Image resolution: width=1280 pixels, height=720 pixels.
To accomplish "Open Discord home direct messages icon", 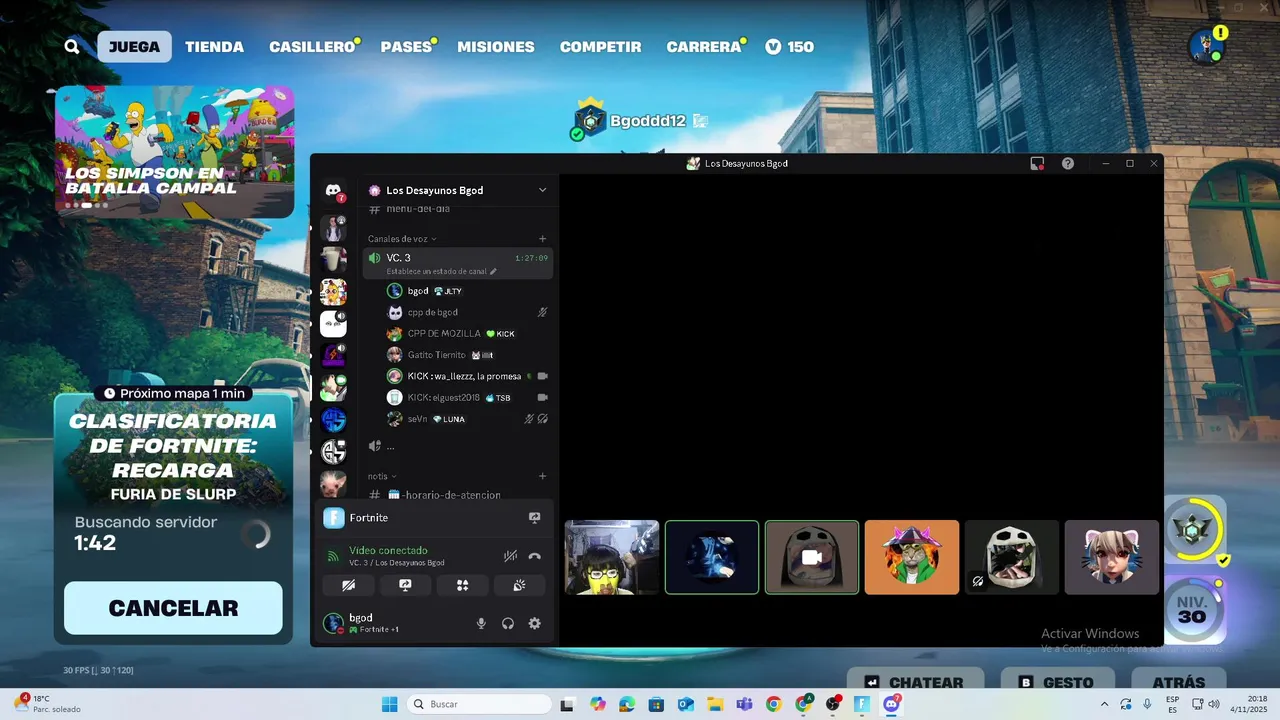I will click(333, 191).
